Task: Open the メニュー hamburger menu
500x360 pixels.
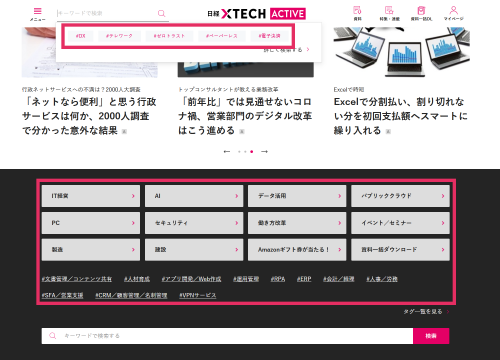Action: pyautogui.click(x=38, y=14)
